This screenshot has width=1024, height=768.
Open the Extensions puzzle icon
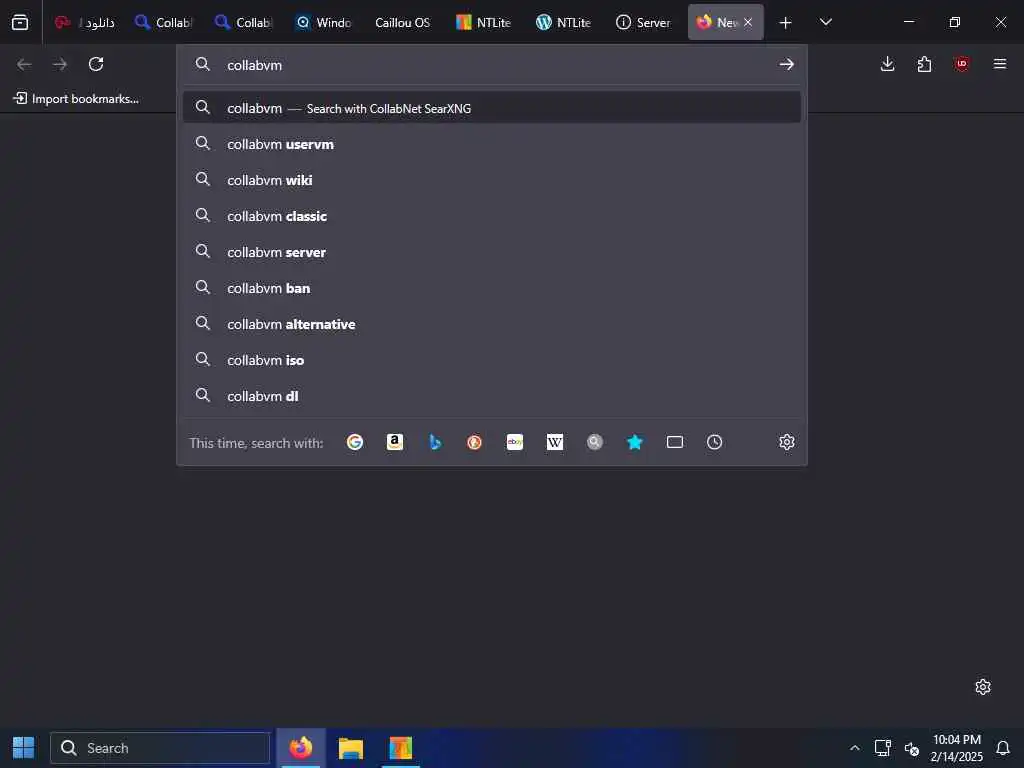tap(924, 64)
